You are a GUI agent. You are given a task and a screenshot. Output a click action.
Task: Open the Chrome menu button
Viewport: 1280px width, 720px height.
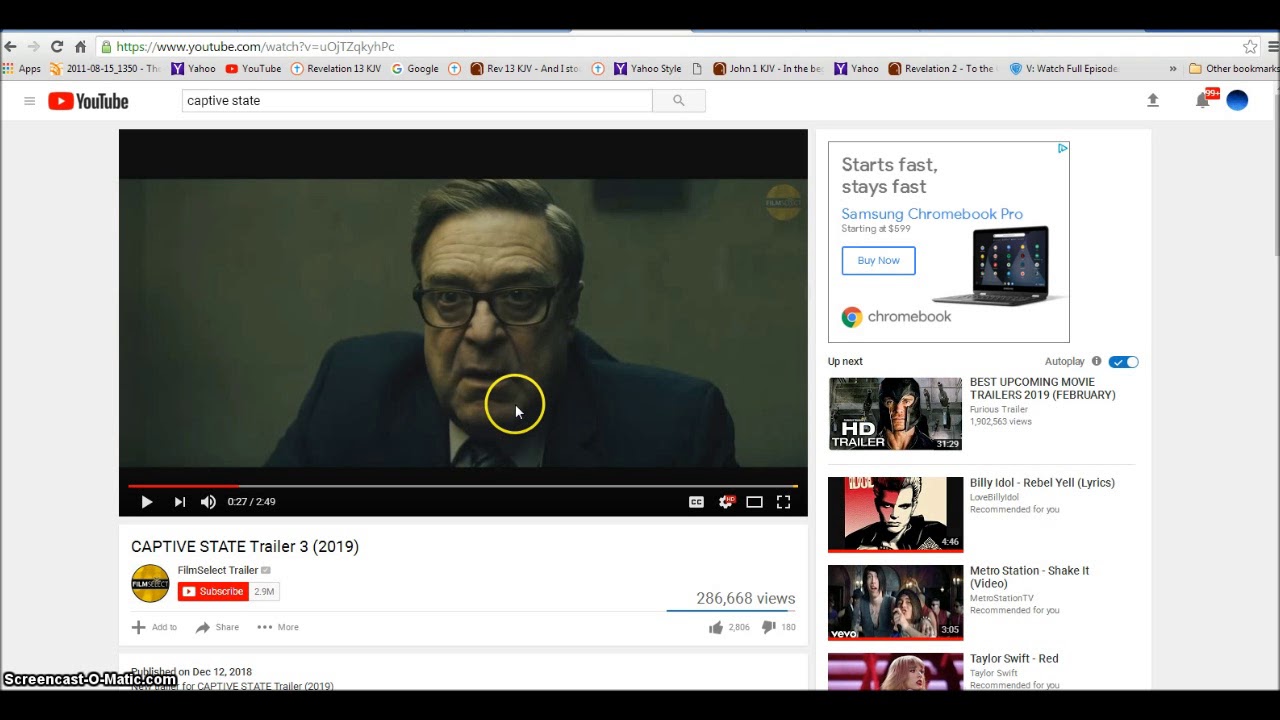(x=1272, y=47)
